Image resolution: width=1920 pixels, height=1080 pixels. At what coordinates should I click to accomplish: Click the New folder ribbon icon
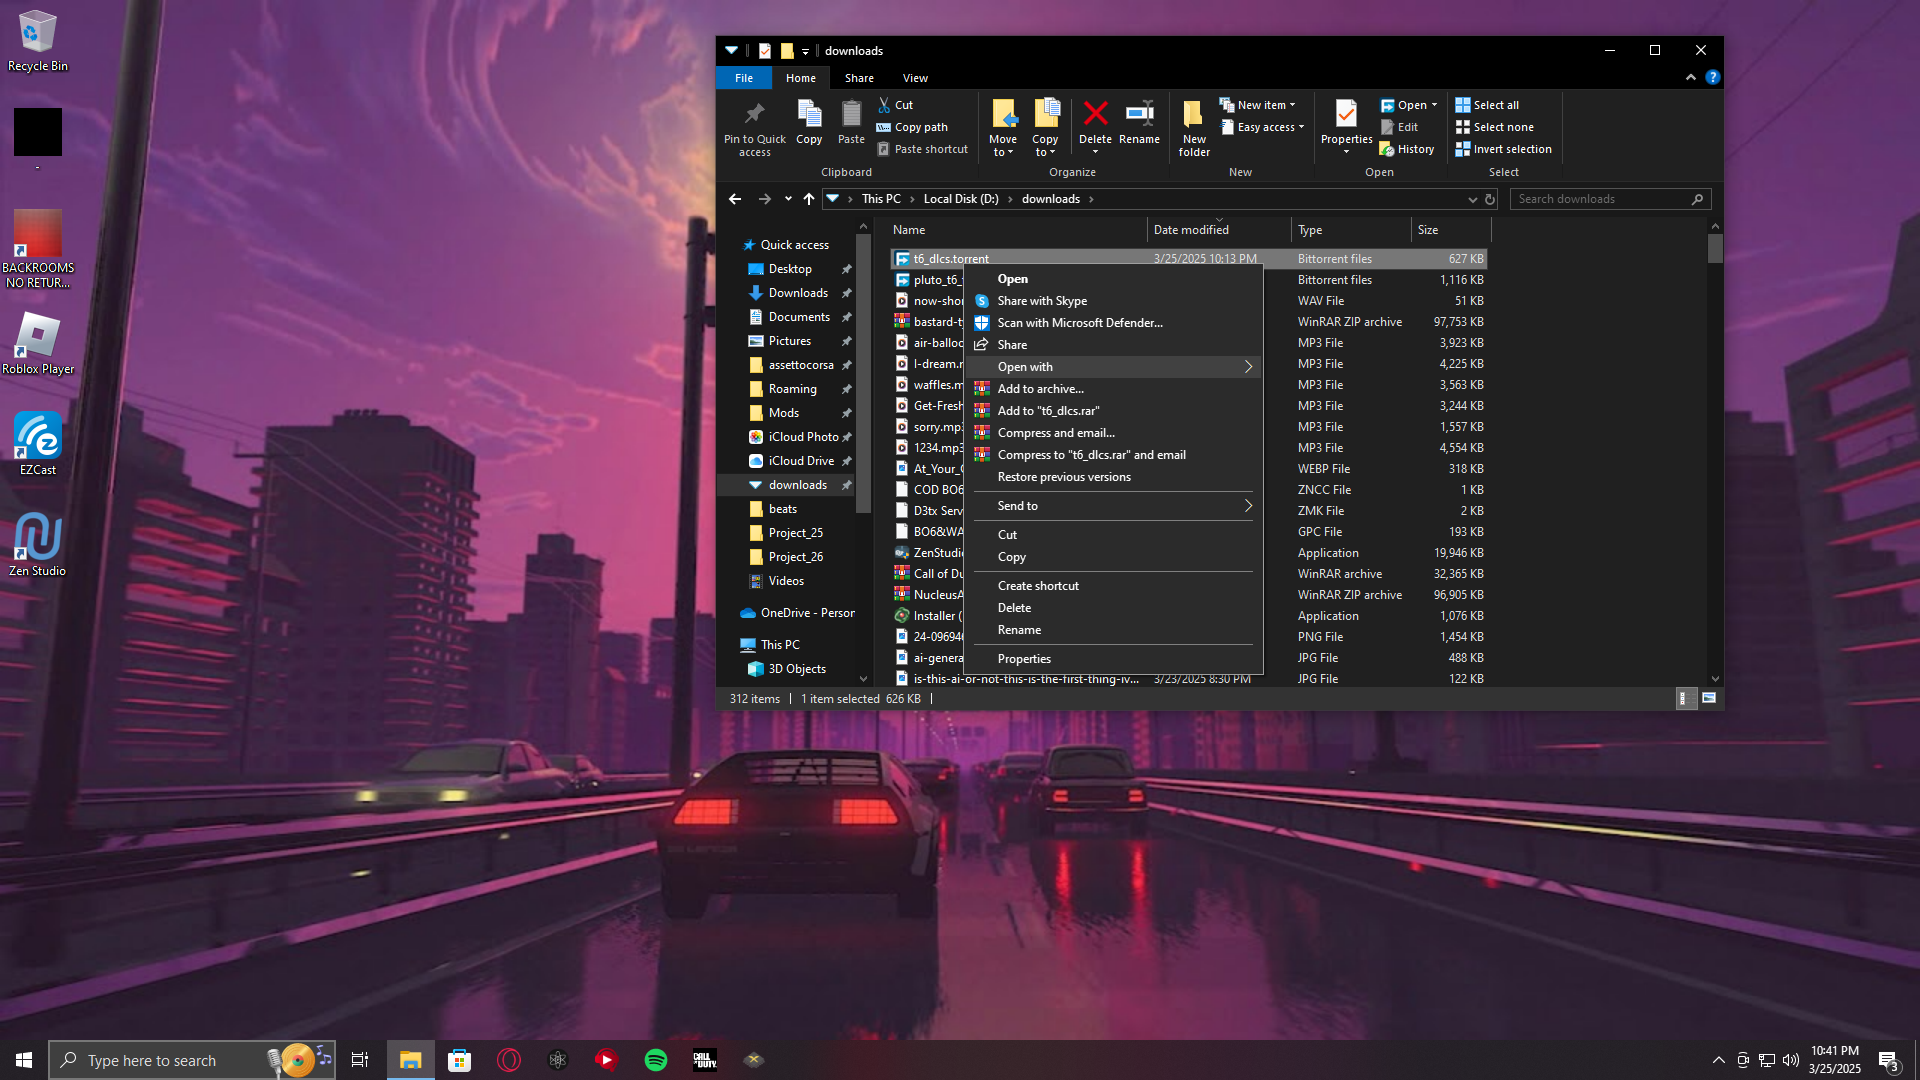point(1193,115)
